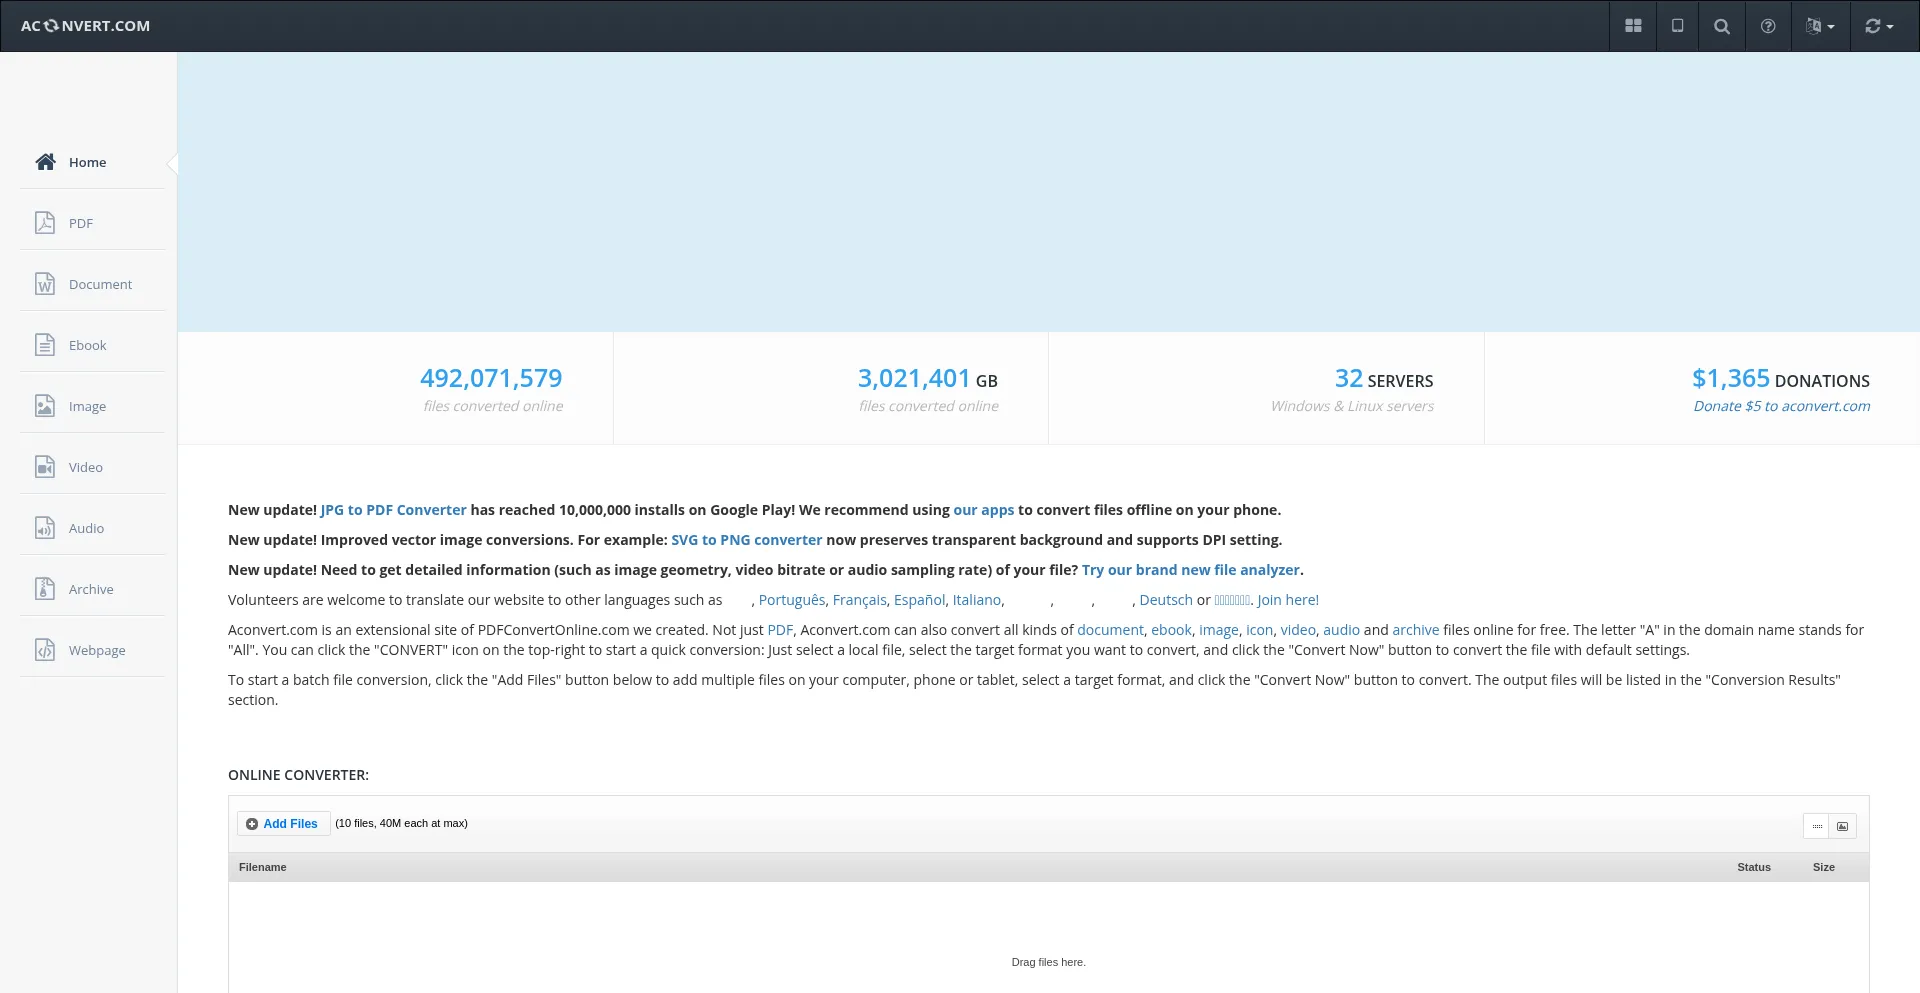Viewport: 1920px width, 993px height.
Task: Open the Webpage menu item label
Action: [97, 651]
